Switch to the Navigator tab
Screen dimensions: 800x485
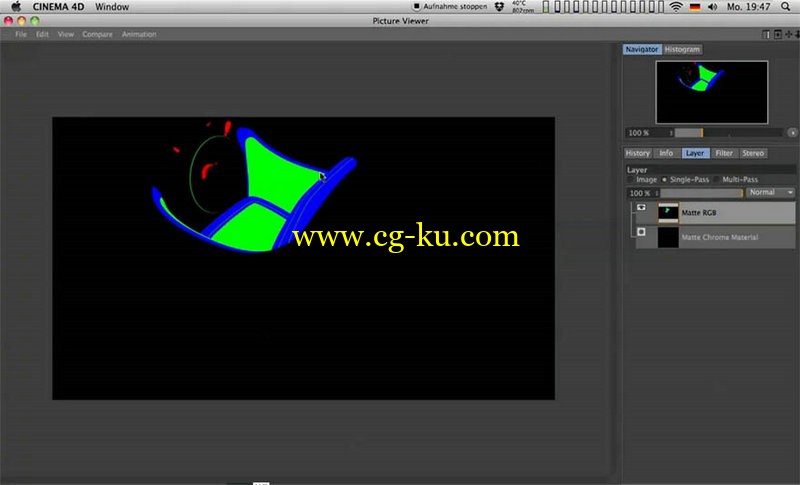point(642,49)
